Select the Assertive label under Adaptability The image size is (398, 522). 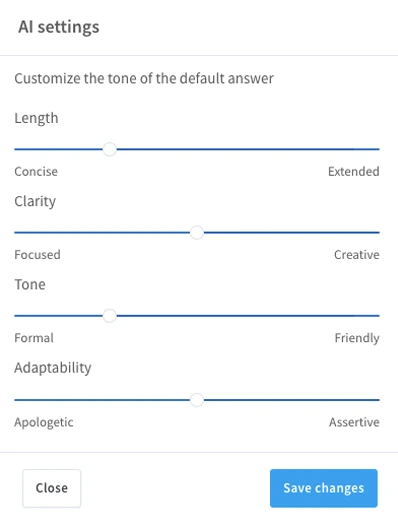[354, 422]
